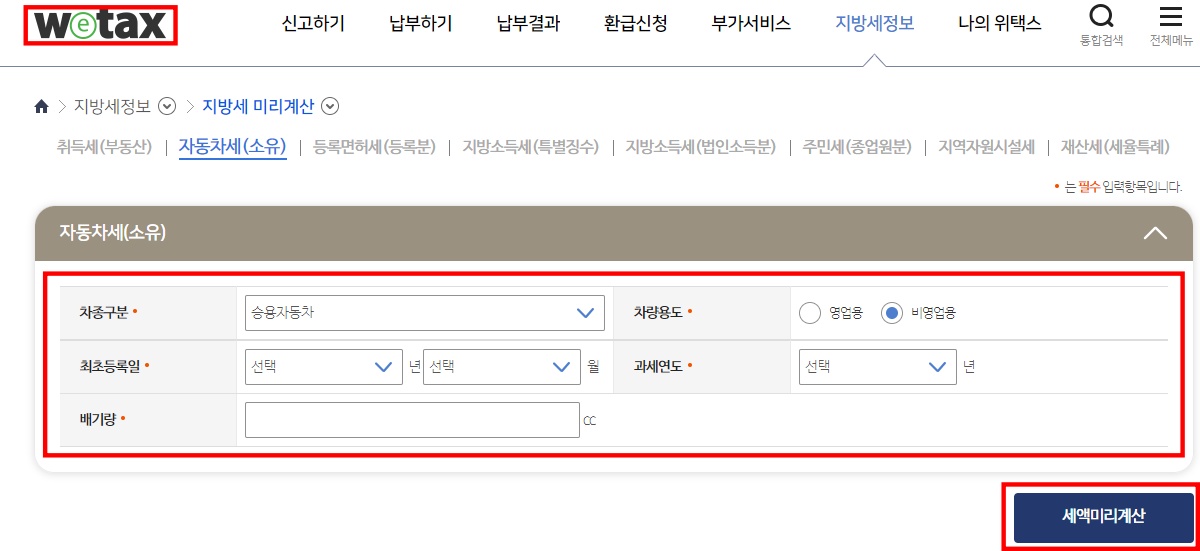The image size is (1200, 551).
Task: Open 신고하기 menu
Action: coord(313,23)
